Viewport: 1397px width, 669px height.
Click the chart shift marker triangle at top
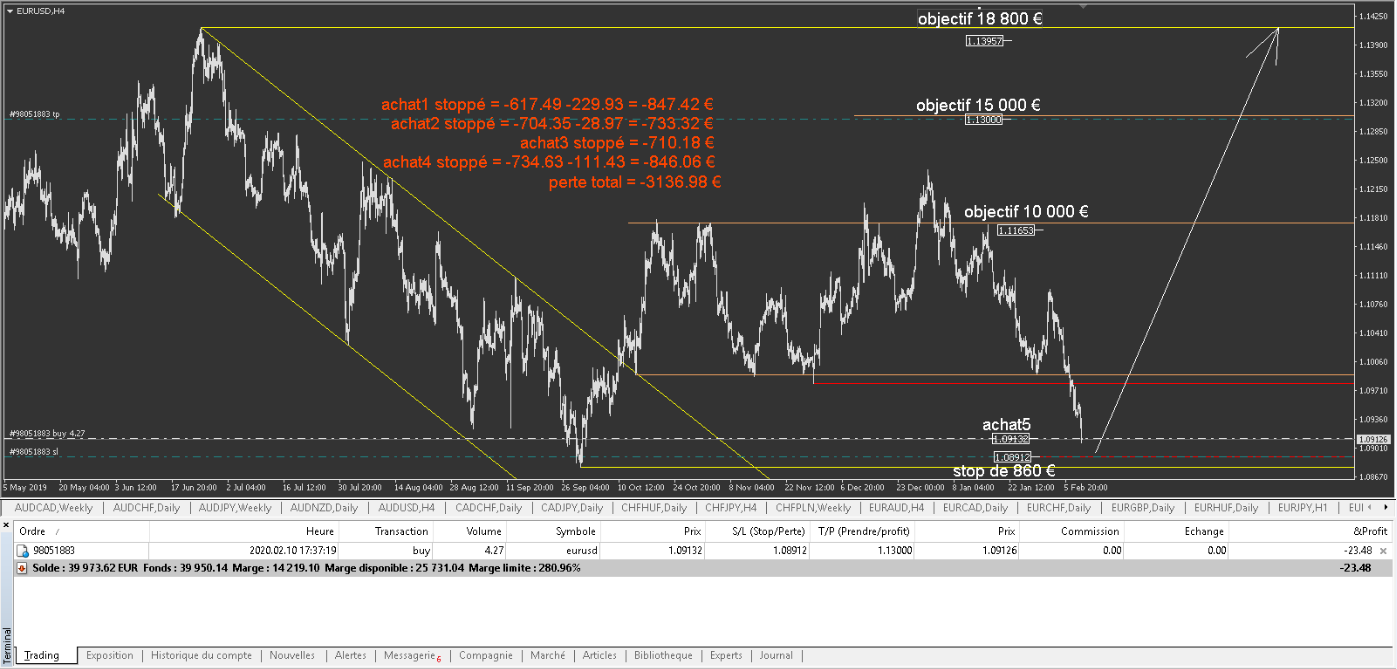(x=1083, y=6)
